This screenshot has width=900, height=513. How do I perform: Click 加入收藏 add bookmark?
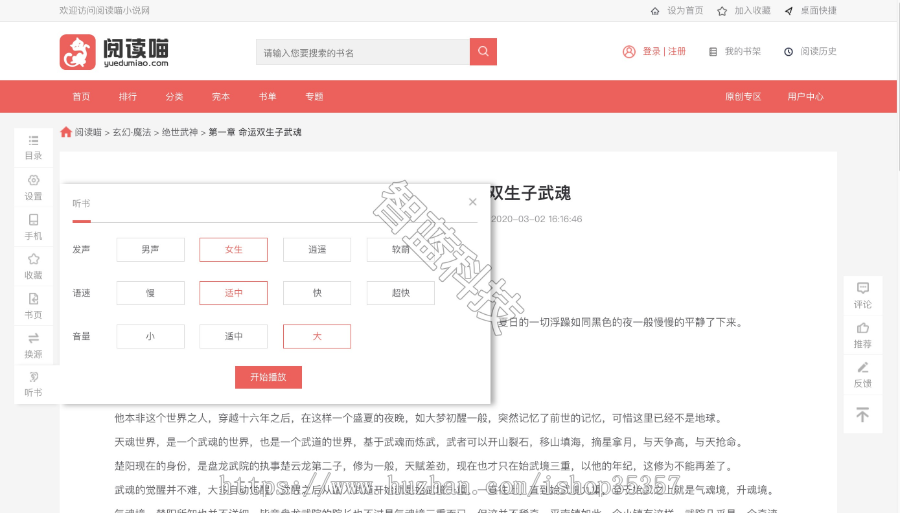point(744,10)
